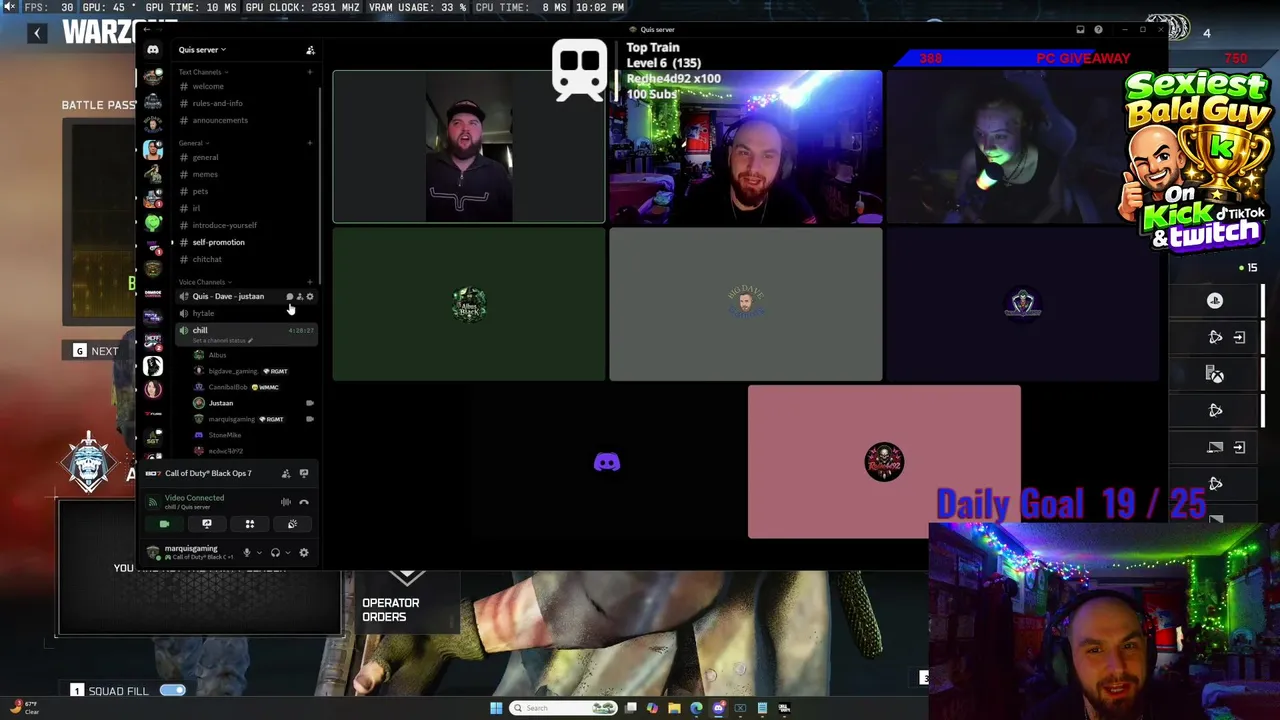1280x720 pixels.
Task: Focus the middle webcam tile with bearded man
Action: (x=746, y=147)
